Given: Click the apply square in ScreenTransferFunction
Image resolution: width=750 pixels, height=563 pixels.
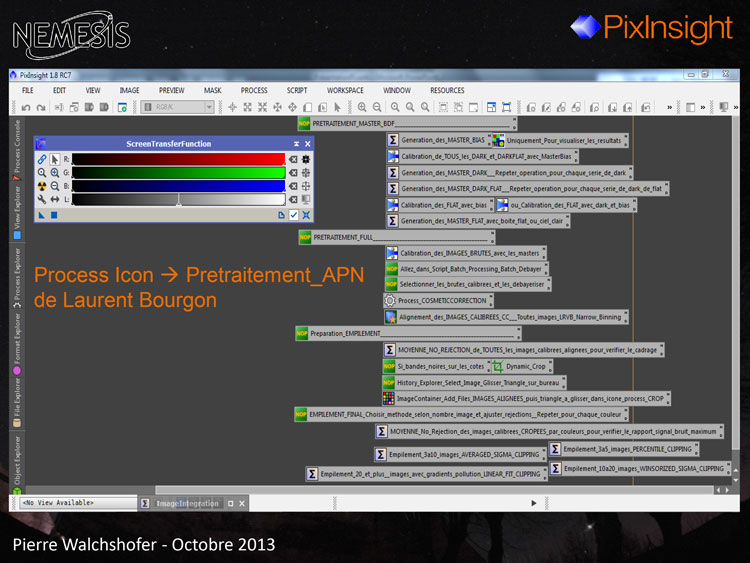Looking at the screenshot, I should point(54,215).
